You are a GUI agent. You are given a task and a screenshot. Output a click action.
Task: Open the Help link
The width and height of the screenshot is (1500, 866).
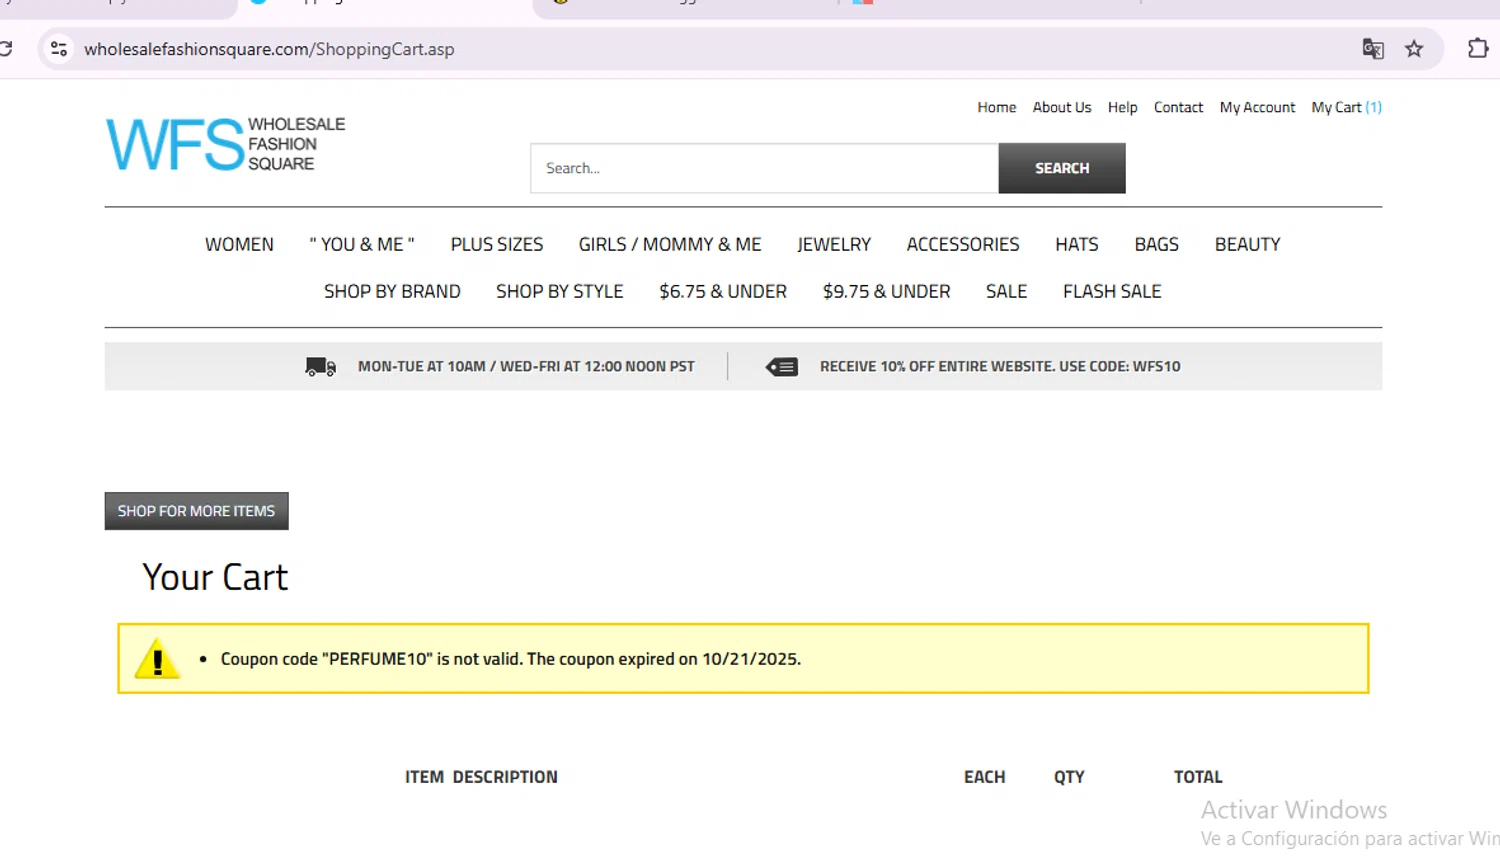1122,107
